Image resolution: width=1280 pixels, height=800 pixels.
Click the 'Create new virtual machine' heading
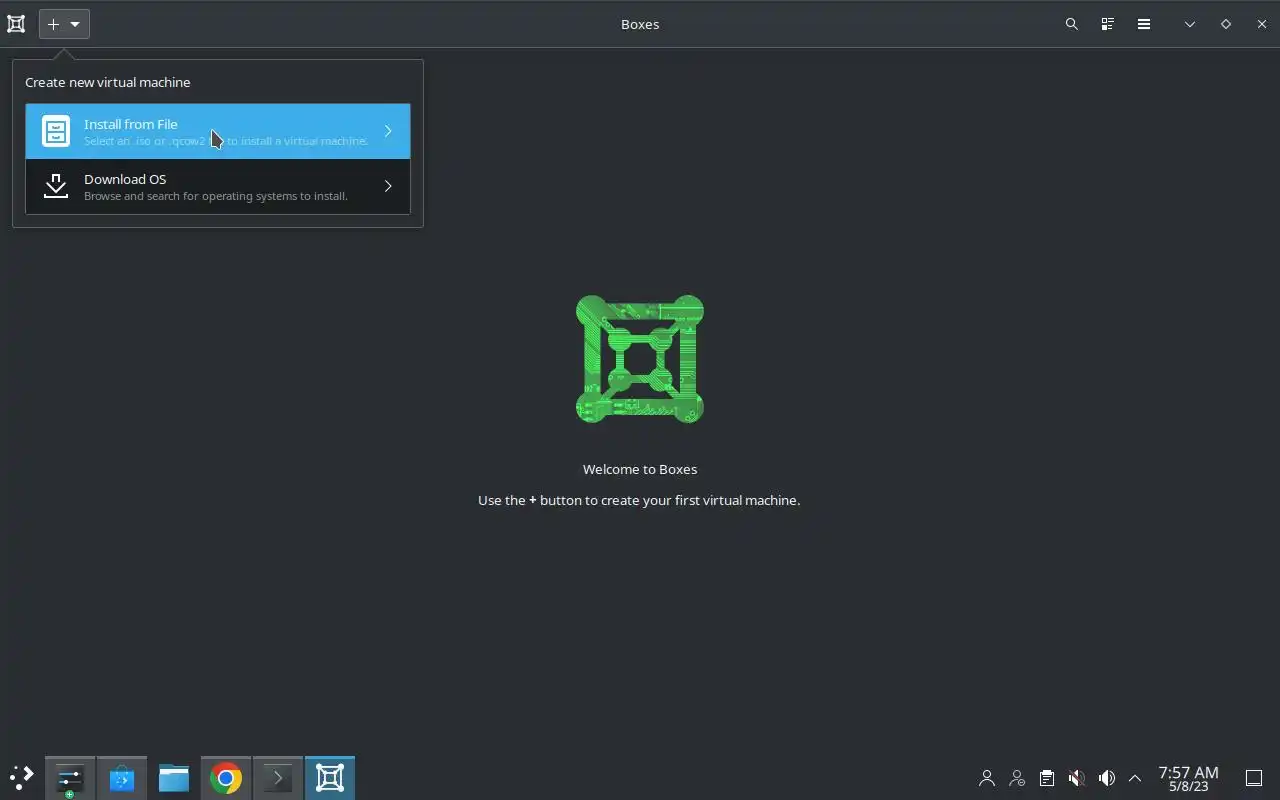point(108,82)
